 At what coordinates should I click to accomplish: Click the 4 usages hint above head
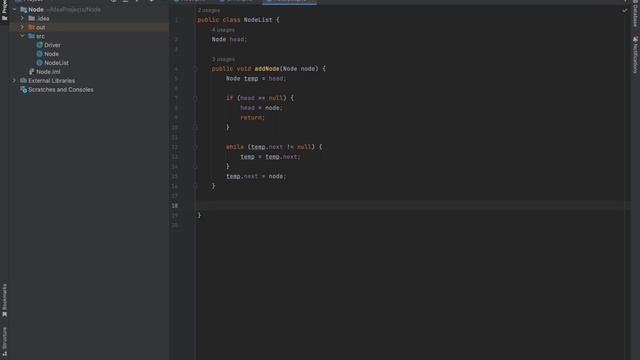pos(223,30)
